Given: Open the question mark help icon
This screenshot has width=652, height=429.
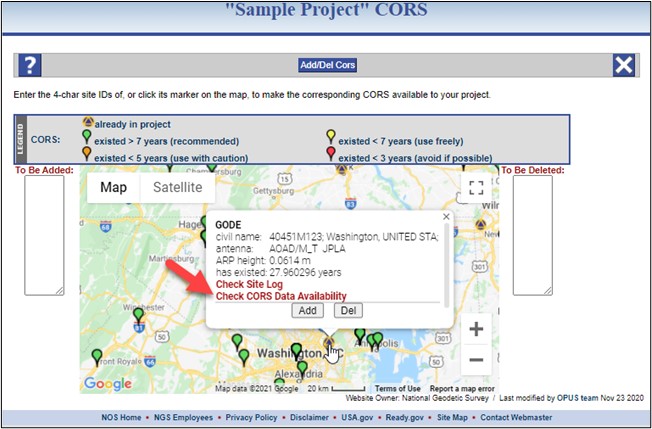Looking at the screenshot, I should point(30,65).
